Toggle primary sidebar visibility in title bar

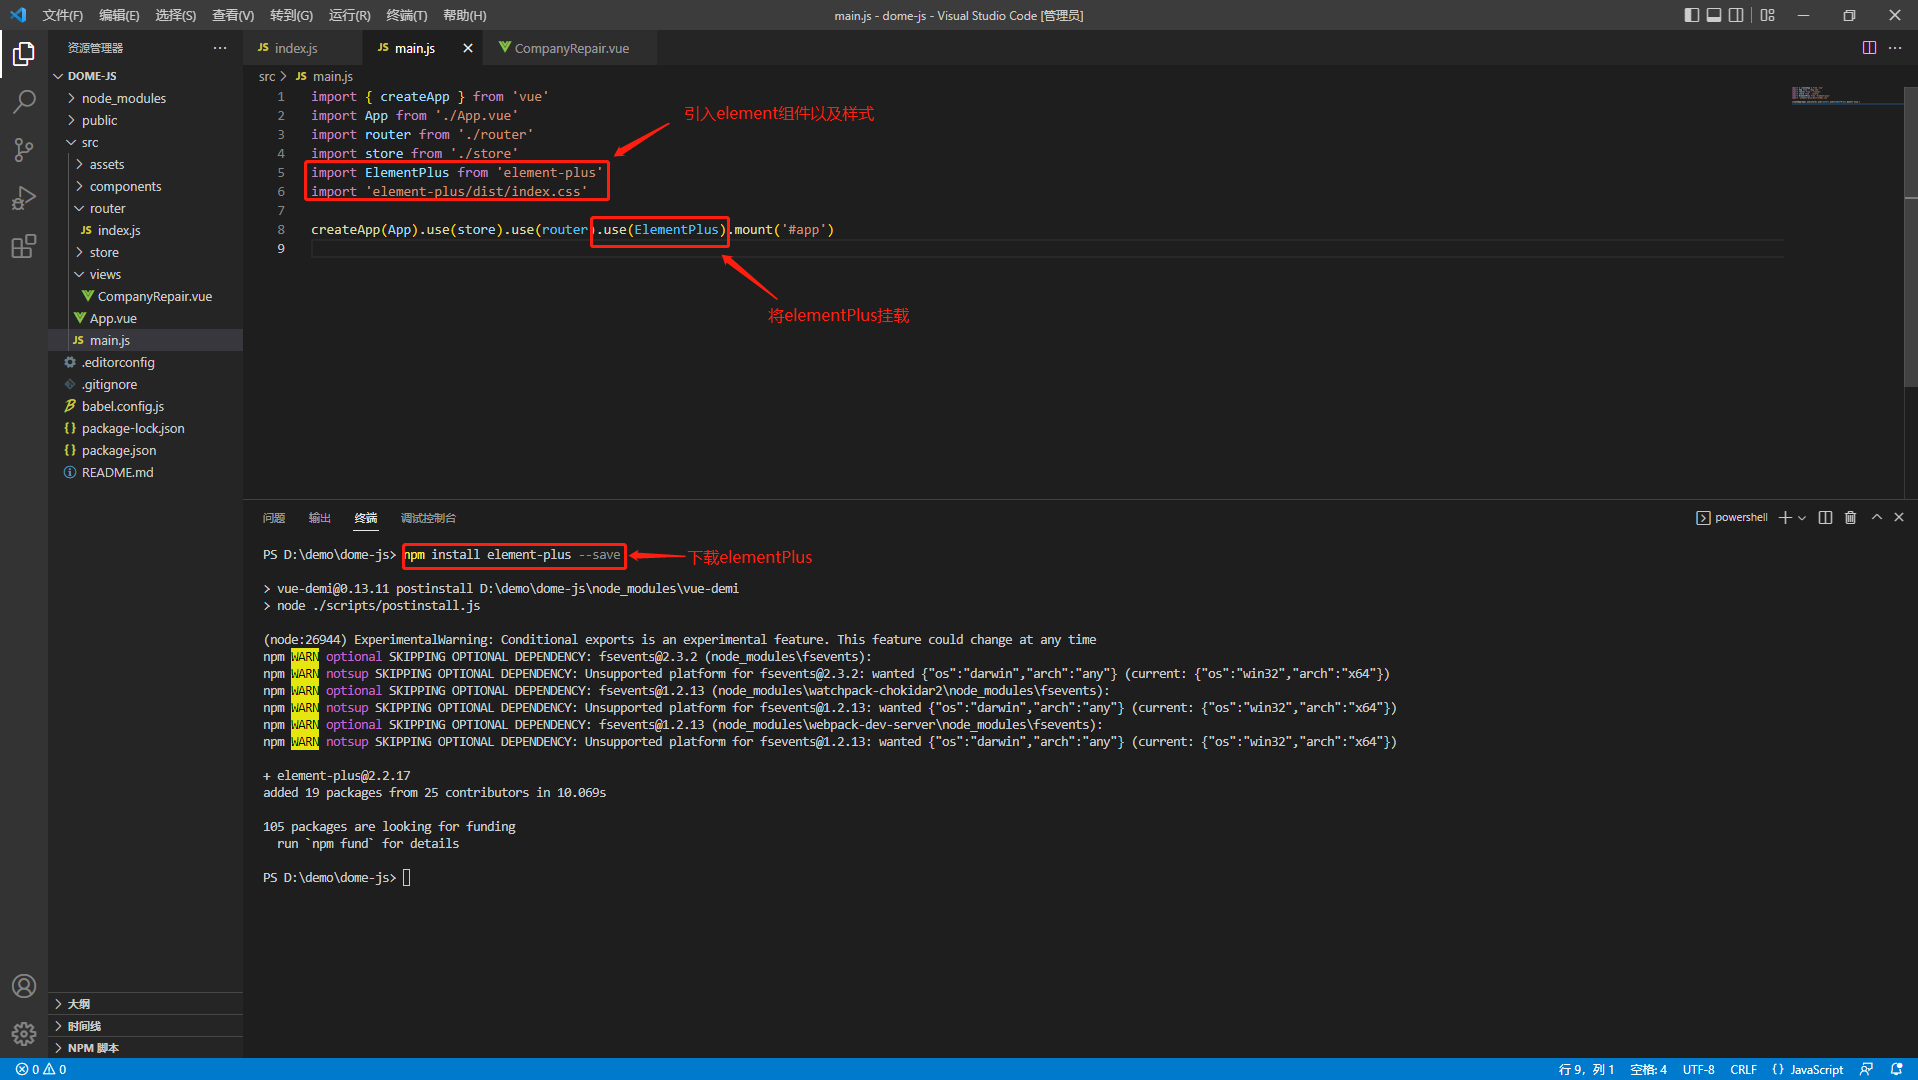(x=1691, y=15)
